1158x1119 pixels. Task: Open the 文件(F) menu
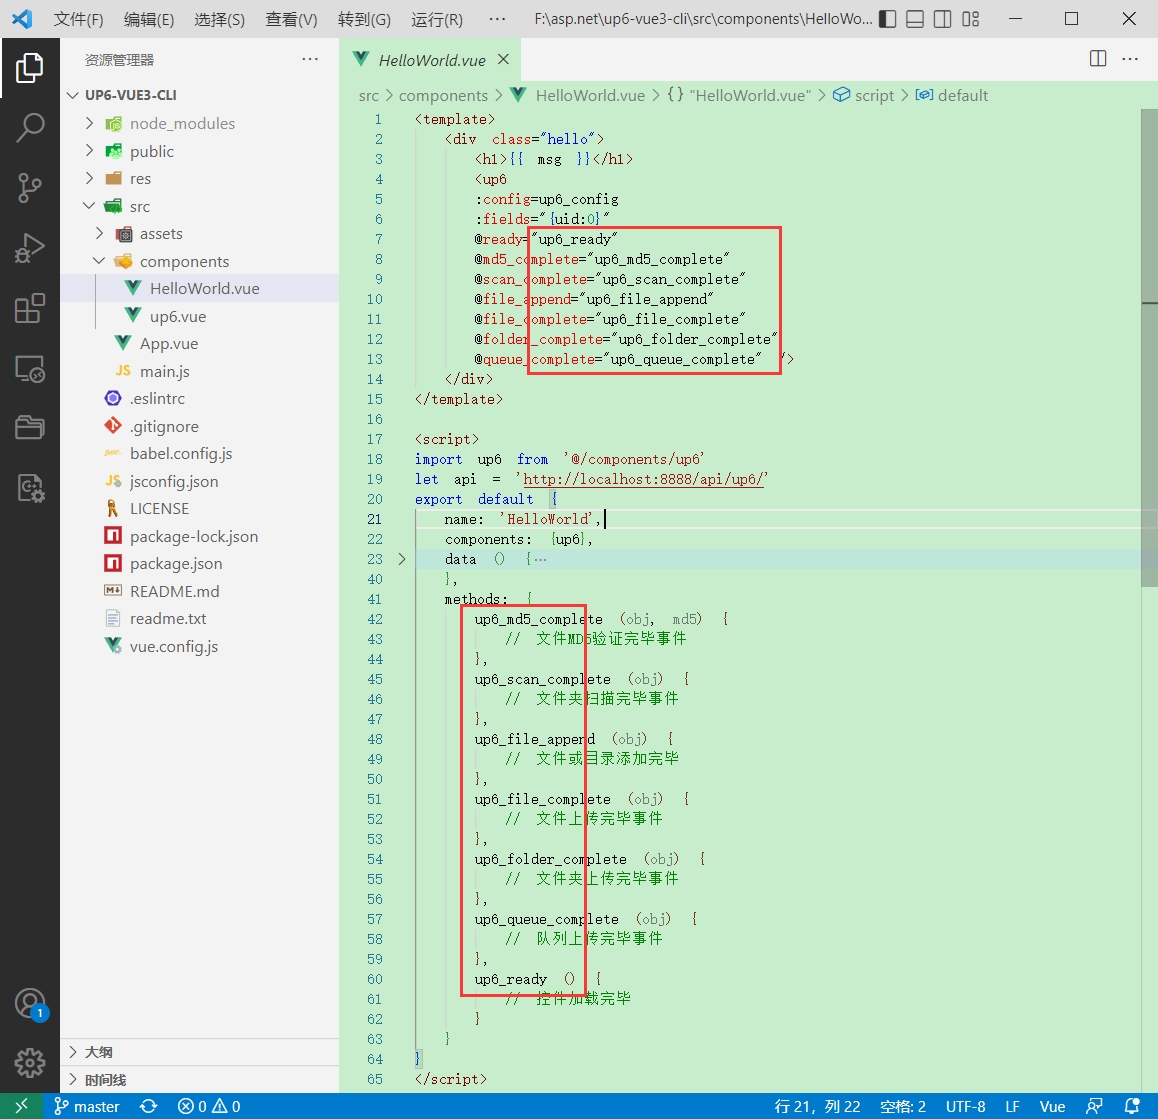[x=78, y=19]
